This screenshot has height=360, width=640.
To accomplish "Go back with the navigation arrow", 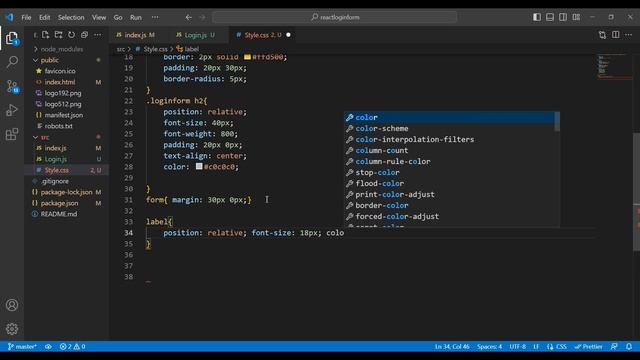I will pyautogui.click(x=188, y=17).
